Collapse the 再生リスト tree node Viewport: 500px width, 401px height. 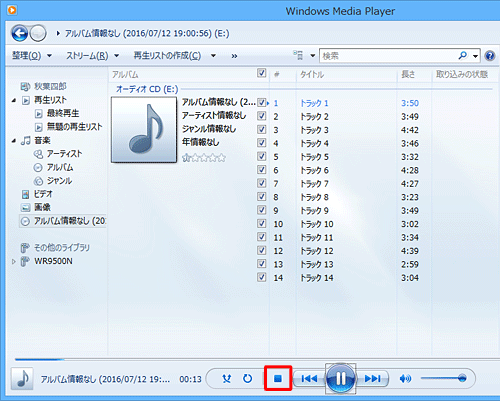point(14,100)
